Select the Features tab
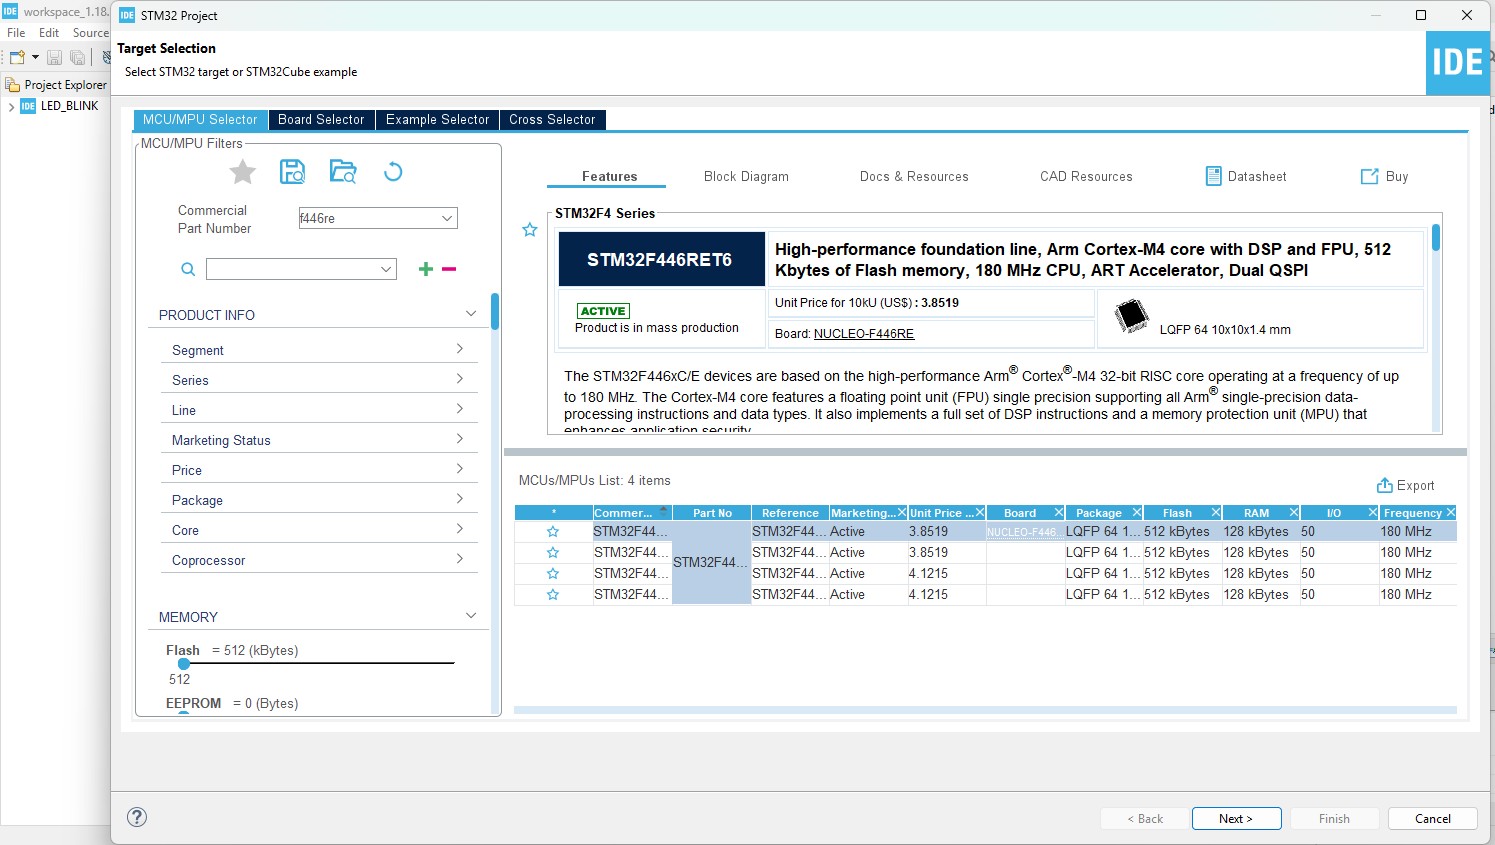The width and height of the screenshot is (1495, 845). [x=609, y=176]
